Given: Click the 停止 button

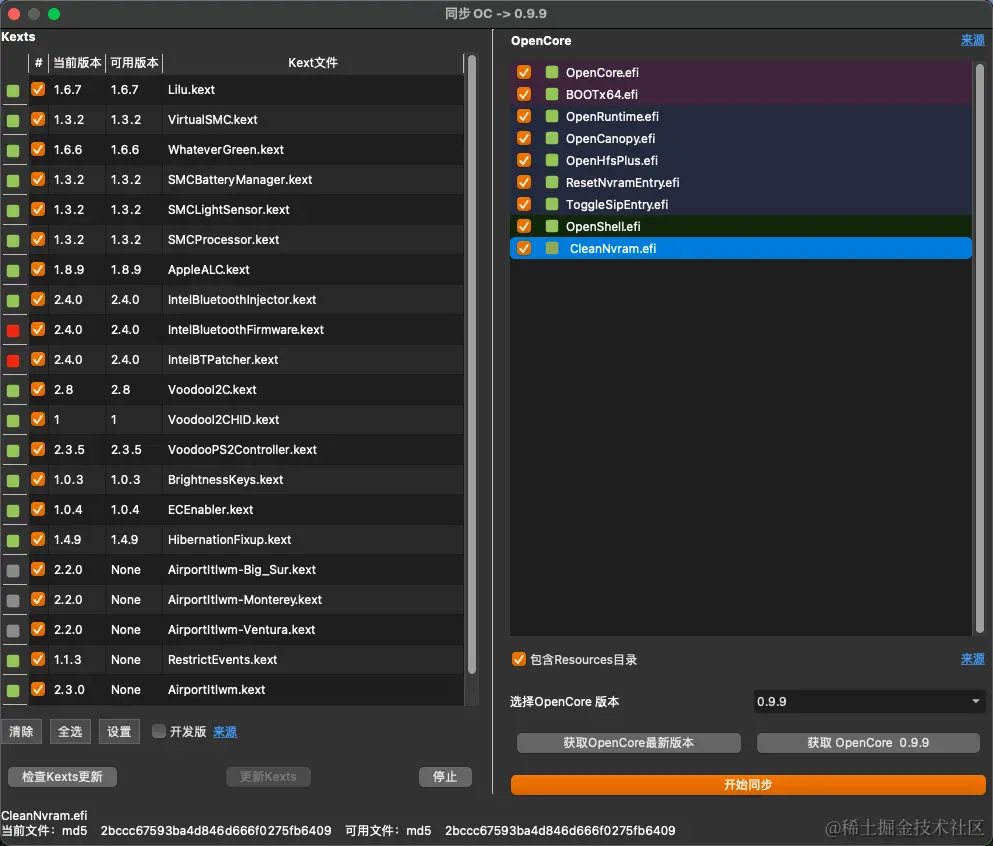Looking at the screenshot, I should pos(445,776).
